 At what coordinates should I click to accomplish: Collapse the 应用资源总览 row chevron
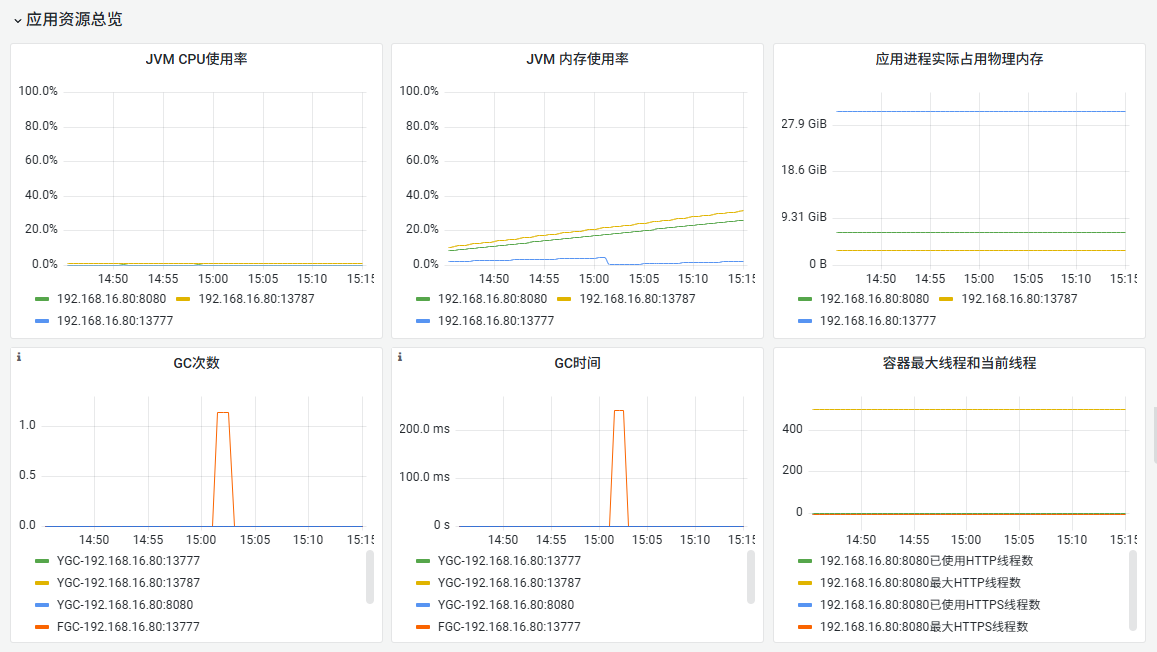(18, 21)
